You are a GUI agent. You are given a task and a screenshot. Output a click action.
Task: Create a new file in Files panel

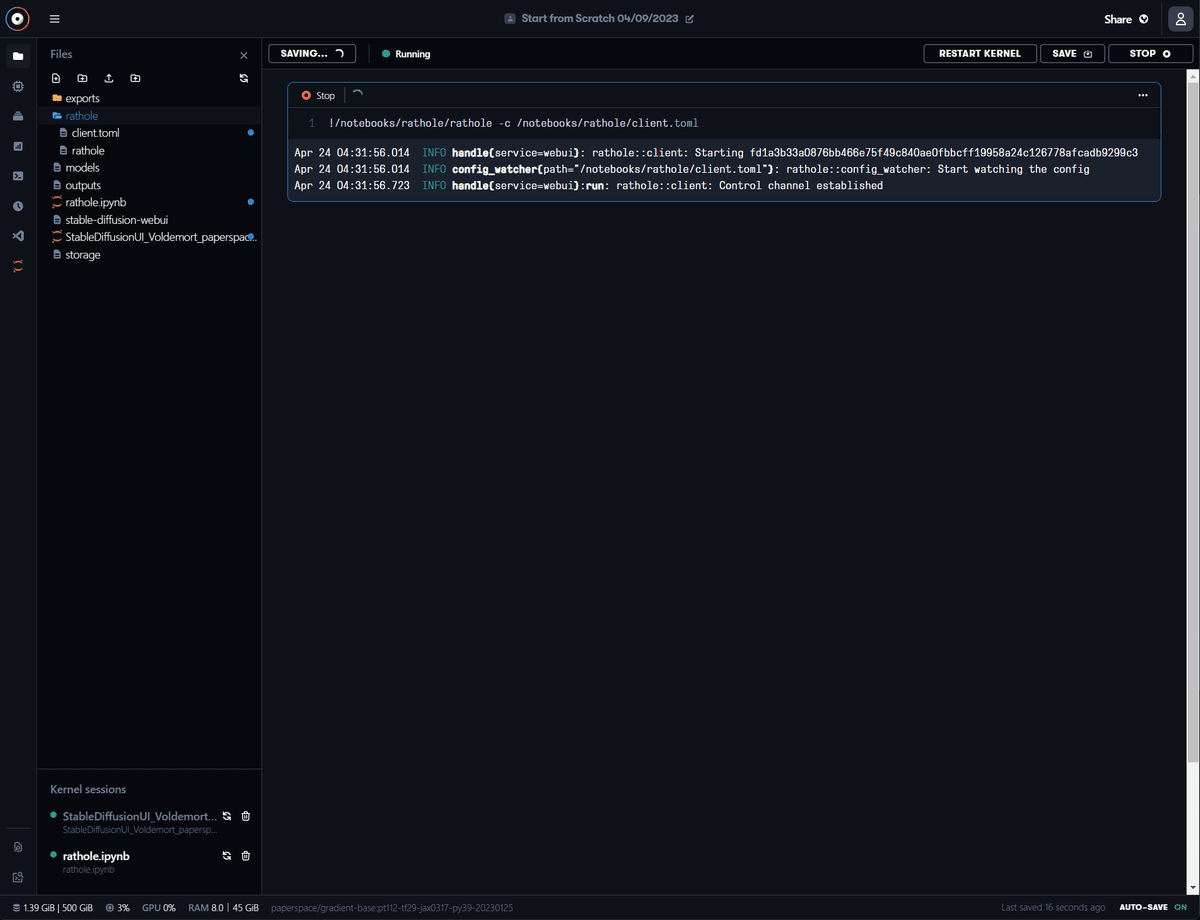pos(56,78)
